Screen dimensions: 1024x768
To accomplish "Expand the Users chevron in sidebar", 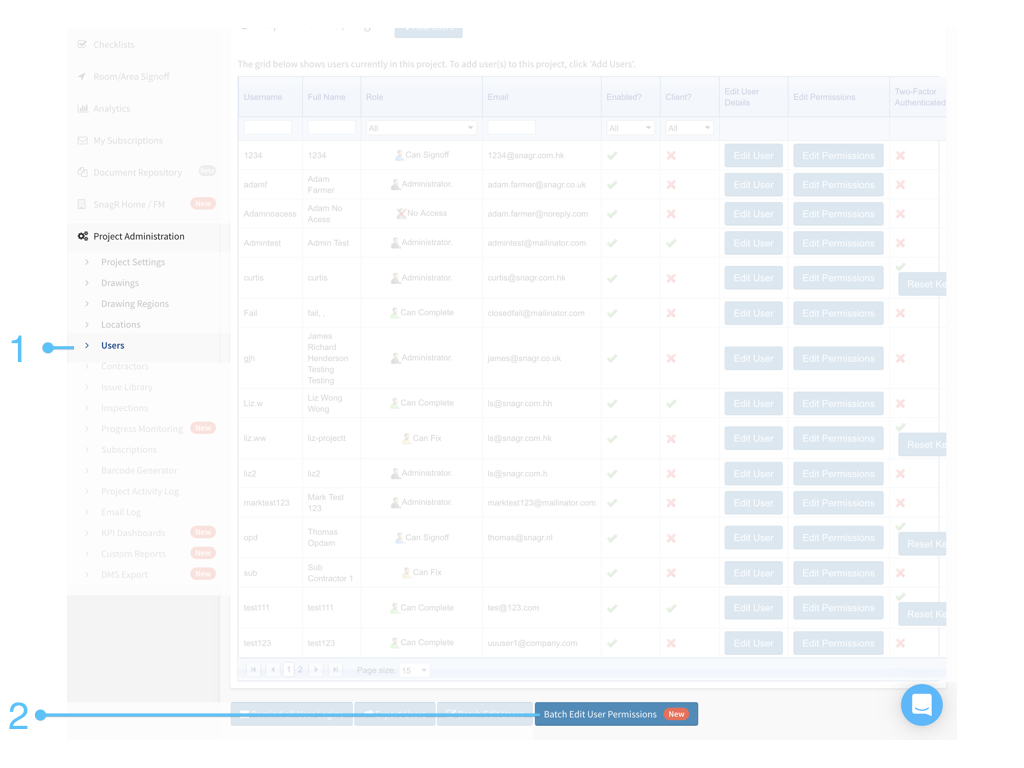I will [87, 345].
